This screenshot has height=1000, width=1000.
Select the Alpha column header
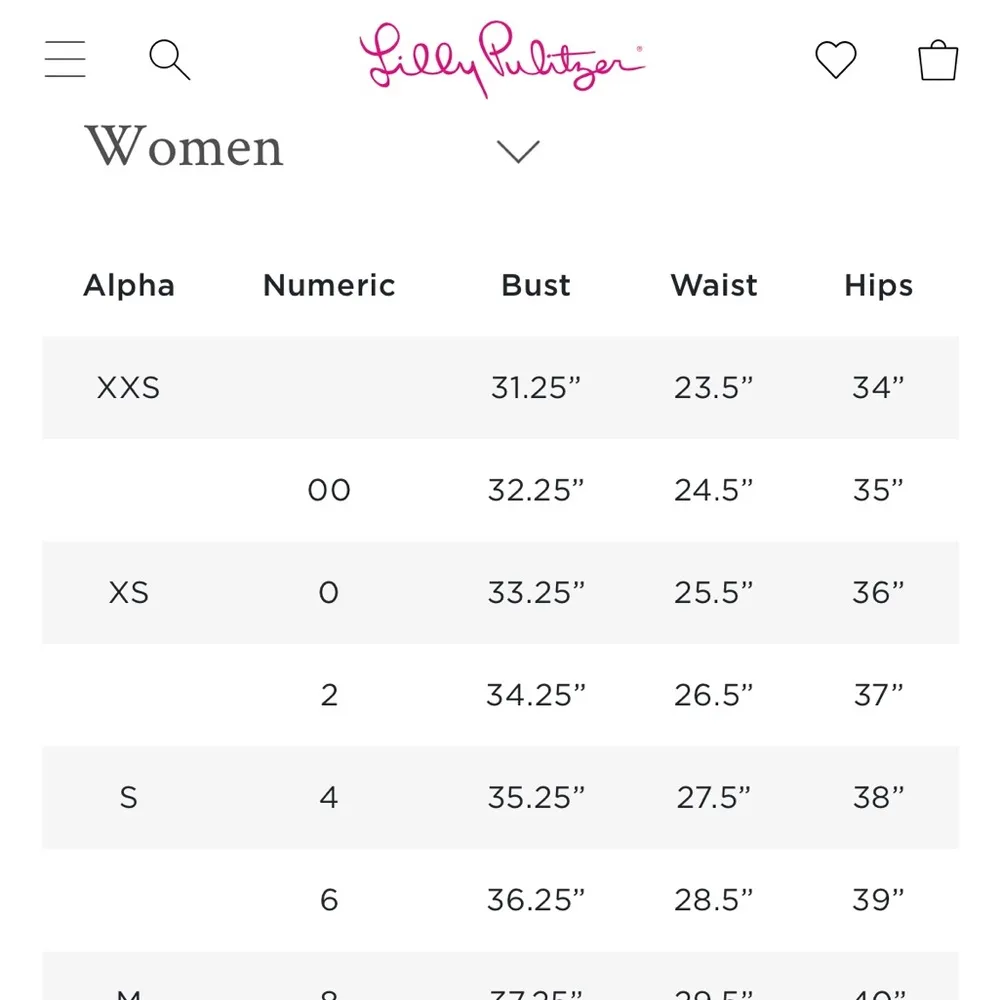(x=129, y=286)
